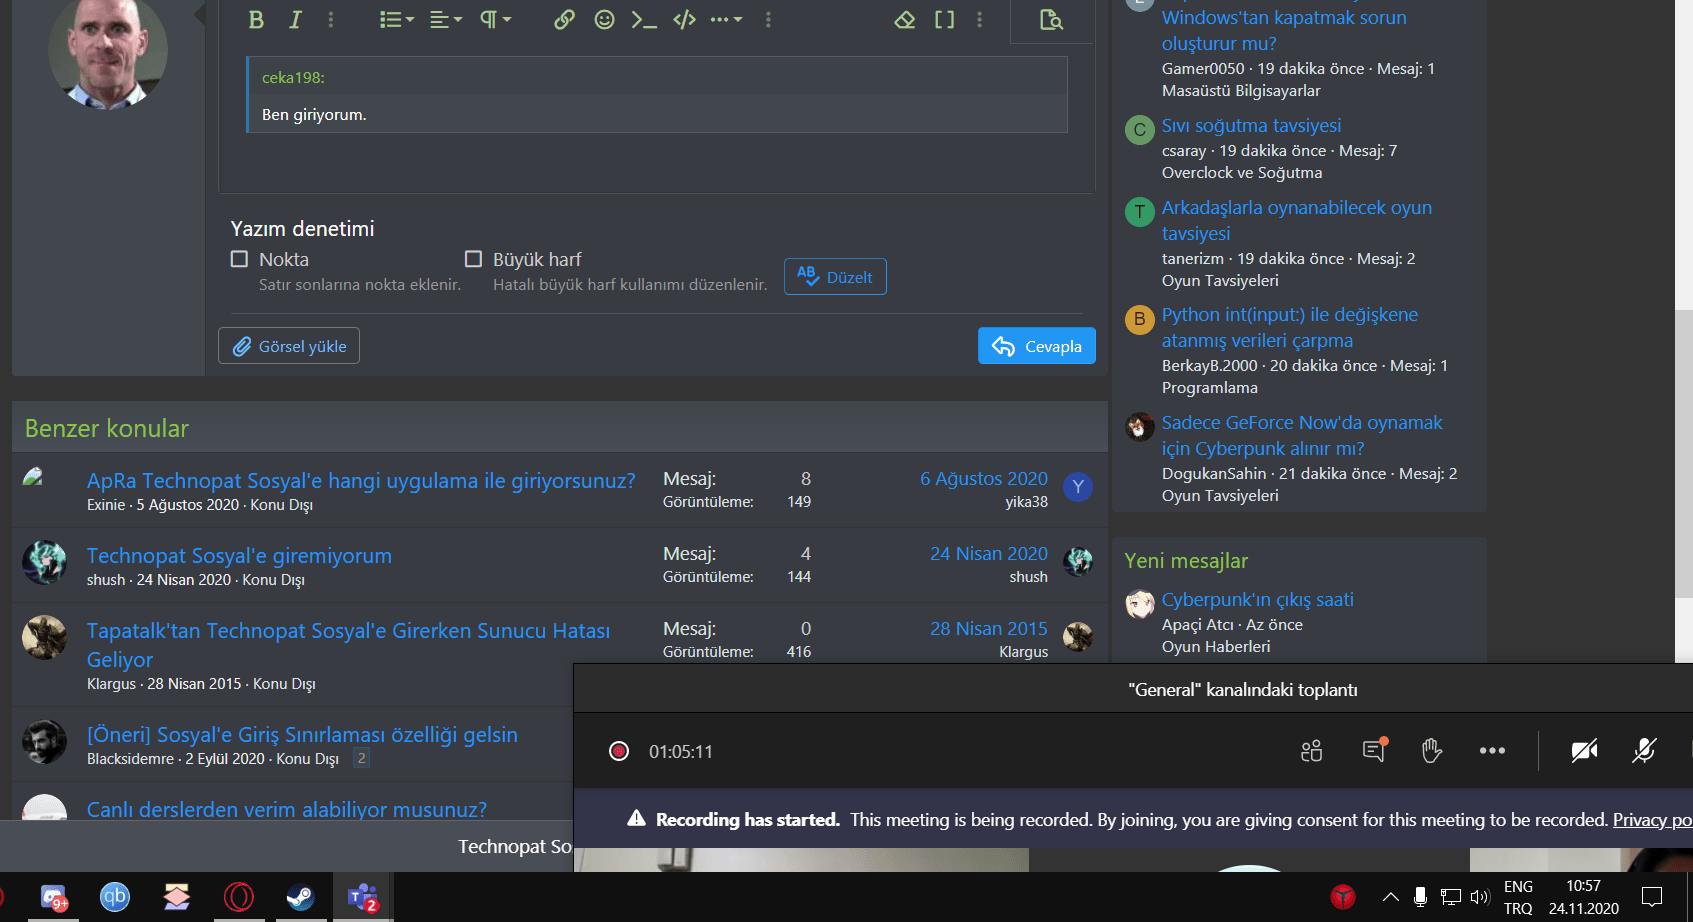
Task: Open 'Arkadaşlarla oynanabilecek oyun tavsiyesi' sidebar thread
Action: [1297, 221]
